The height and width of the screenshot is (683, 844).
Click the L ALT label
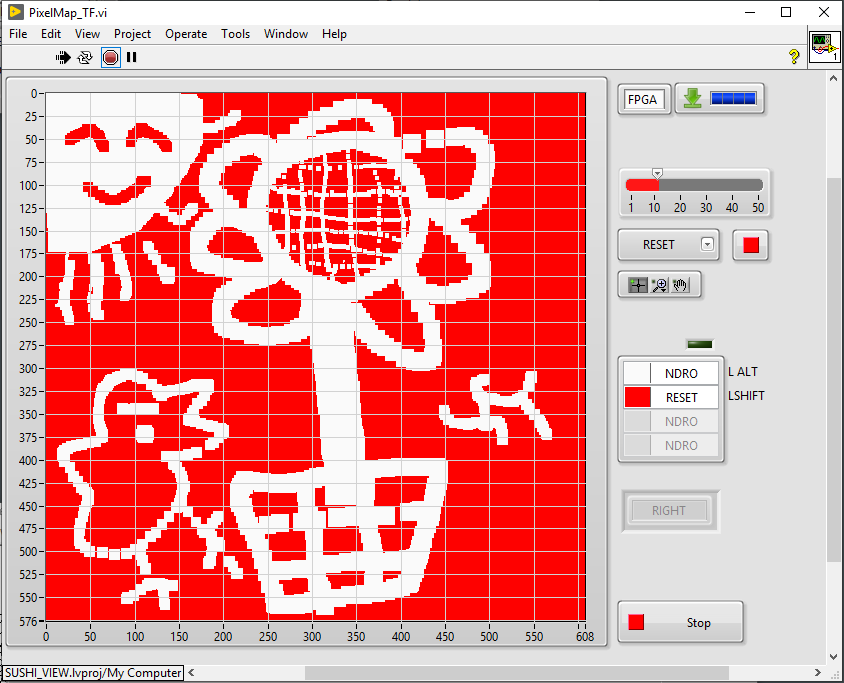pyautogui.click(x=743, y=372)
